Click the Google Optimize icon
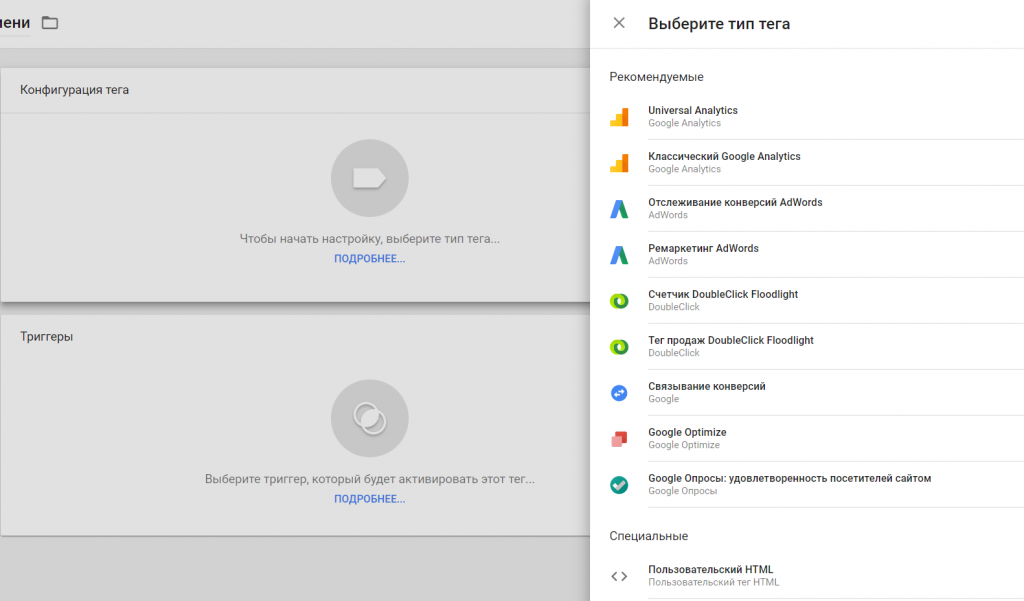 coord(619,439)
